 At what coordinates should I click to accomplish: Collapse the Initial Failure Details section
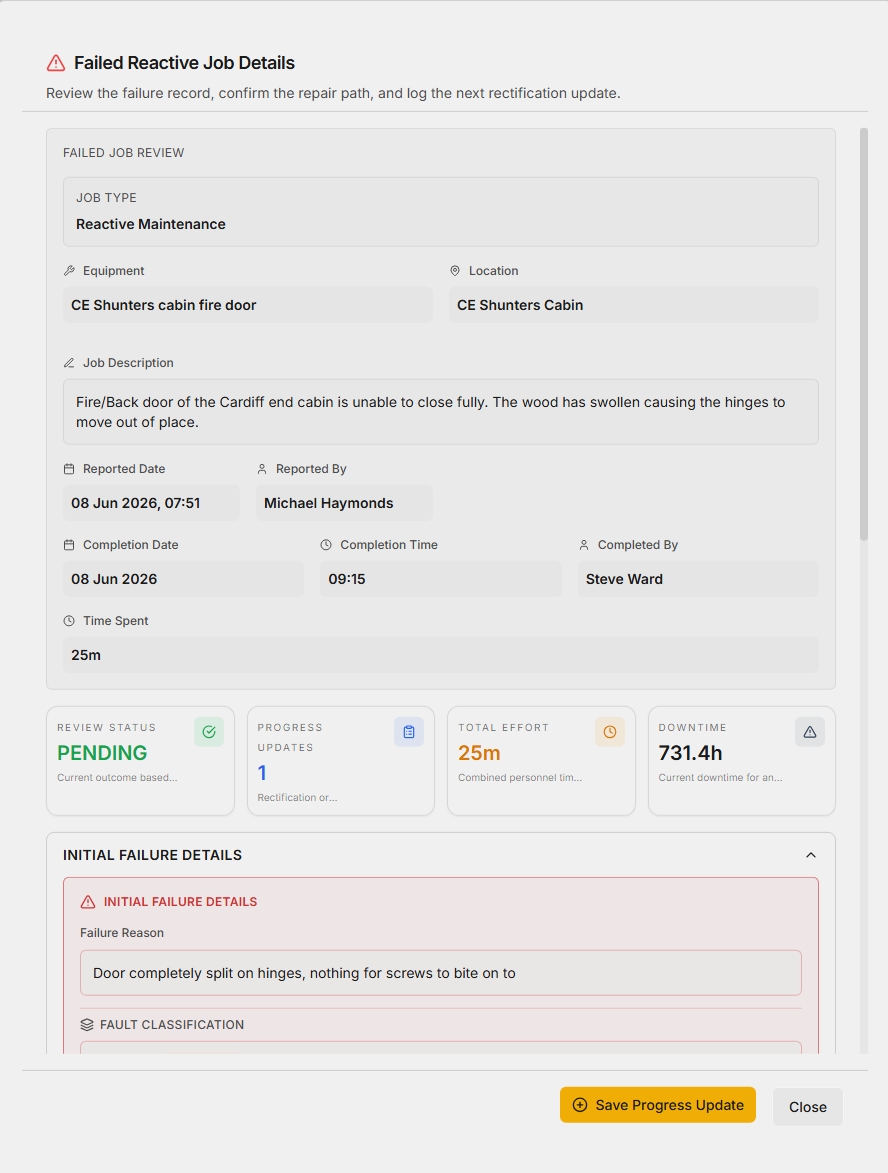click(x=811, y=855)
